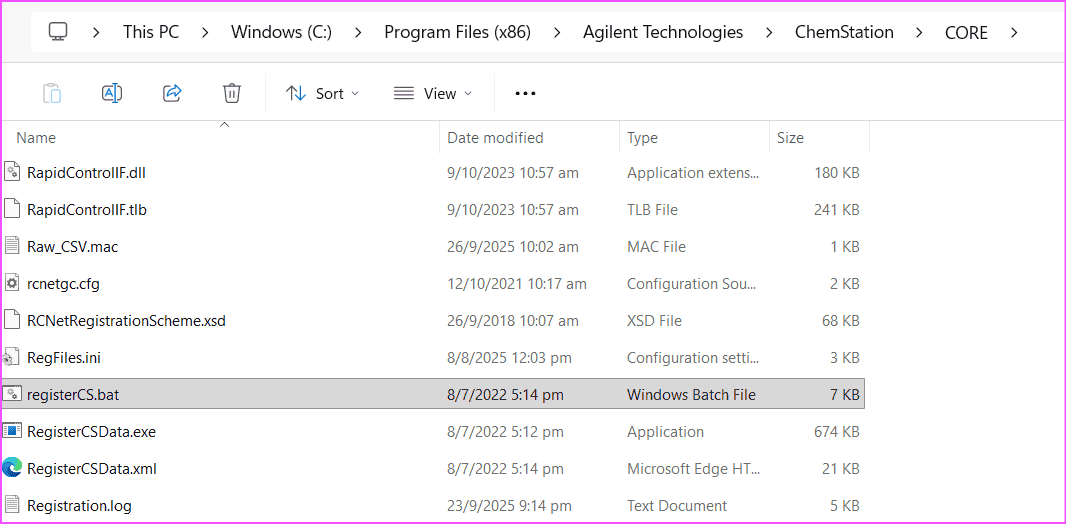Click the Text Document type cell
Screen dimensions: 1066x524
pos(677,506)
